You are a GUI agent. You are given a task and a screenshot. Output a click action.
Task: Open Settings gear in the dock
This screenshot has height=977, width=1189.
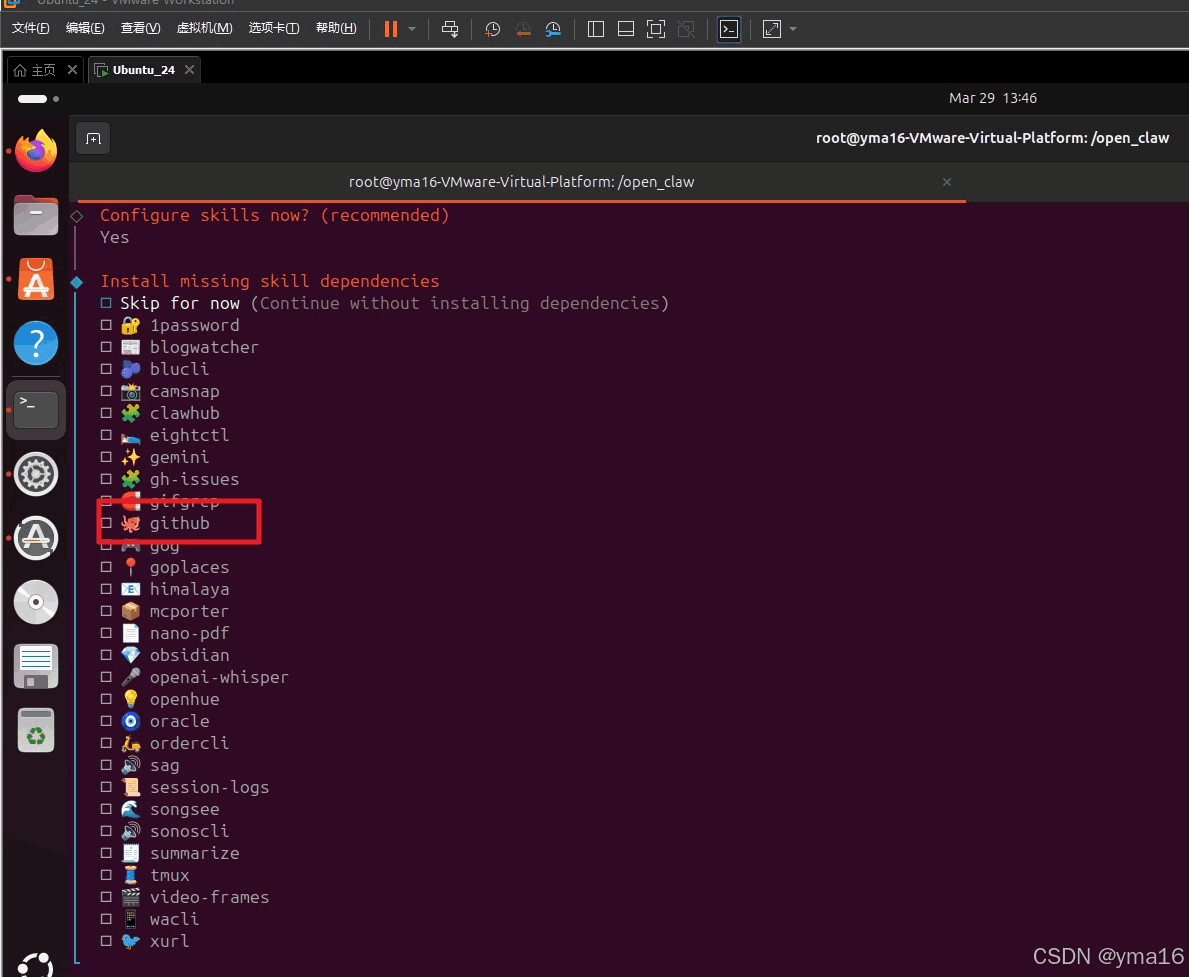(36, 474)
